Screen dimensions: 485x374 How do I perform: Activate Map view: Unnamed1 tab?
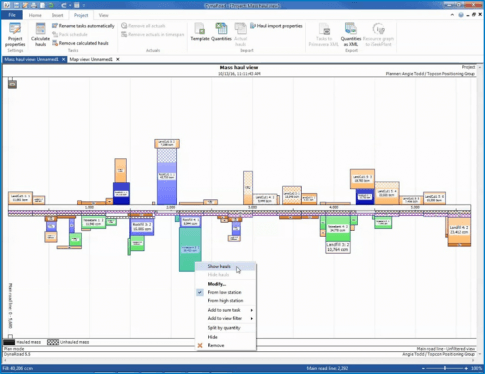[91, 59]
